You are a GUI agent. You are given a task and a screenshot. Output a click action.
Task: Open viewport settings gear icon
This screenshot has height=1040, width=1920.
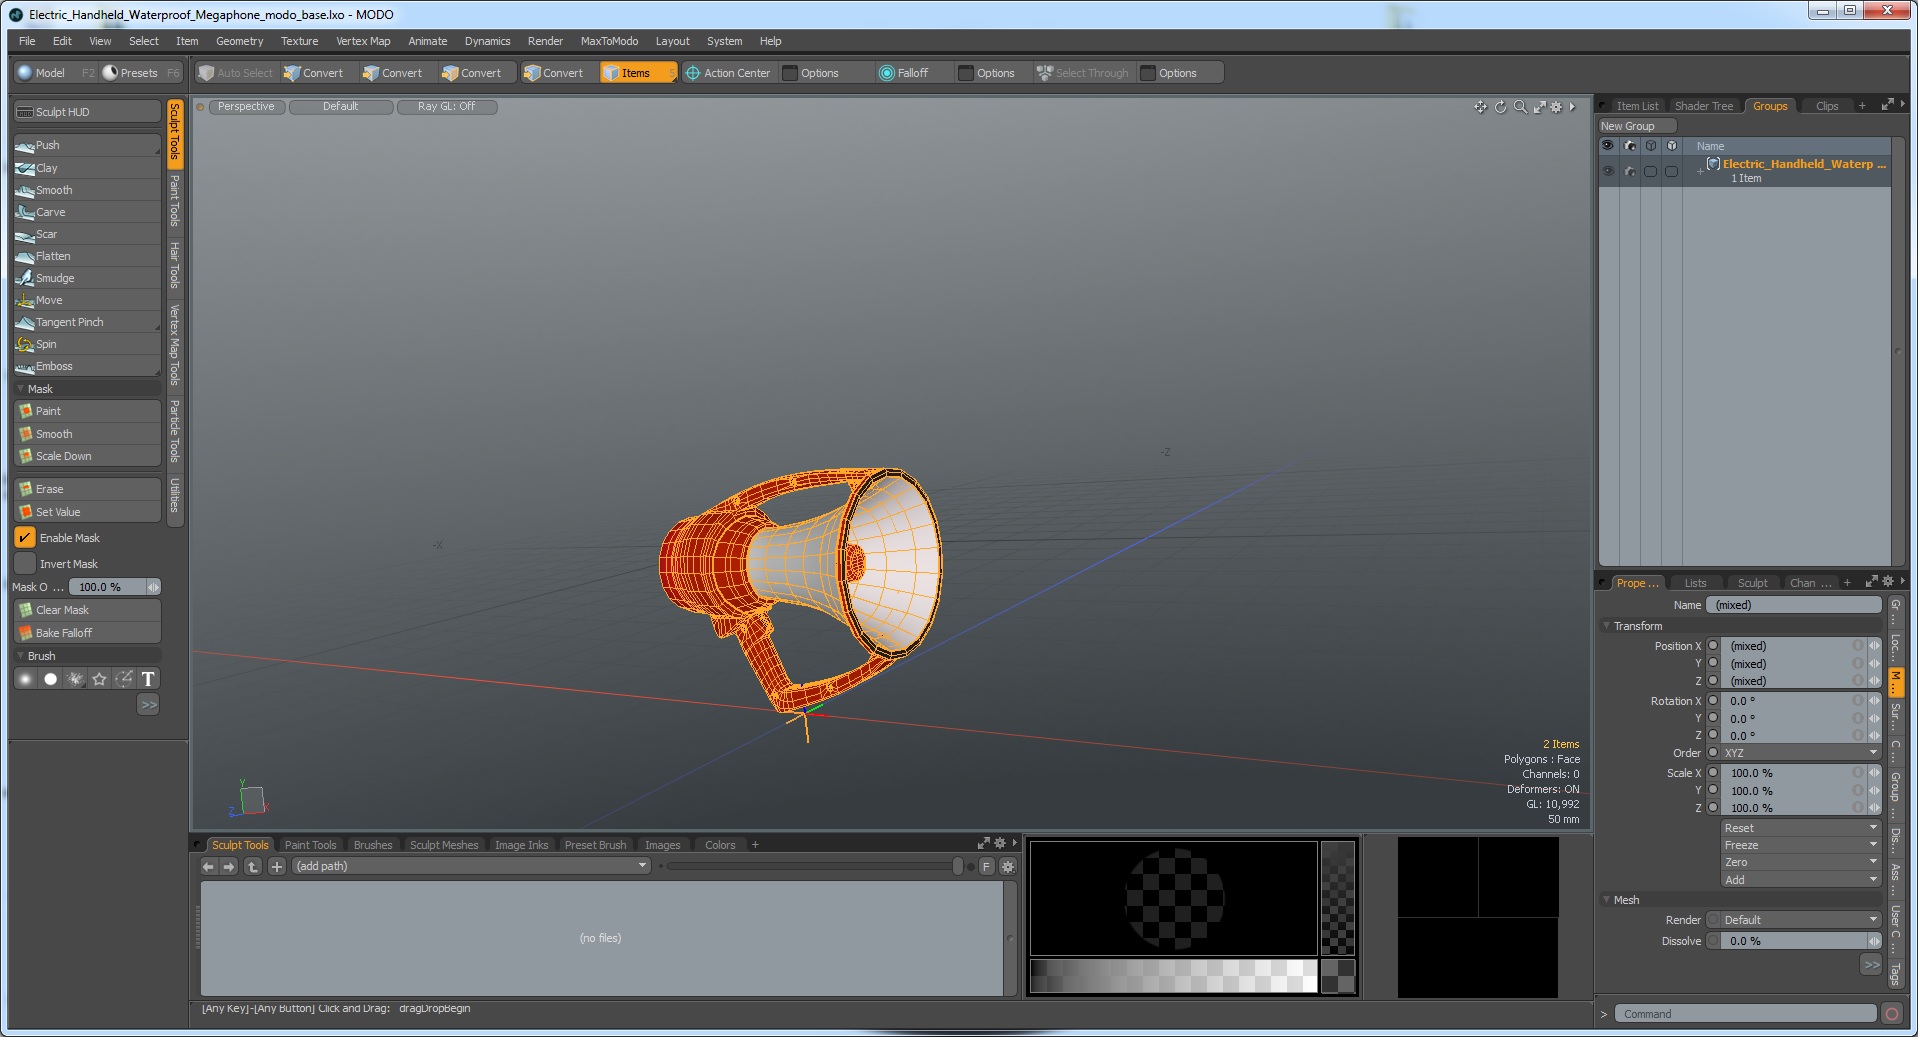pos(1557,107)
